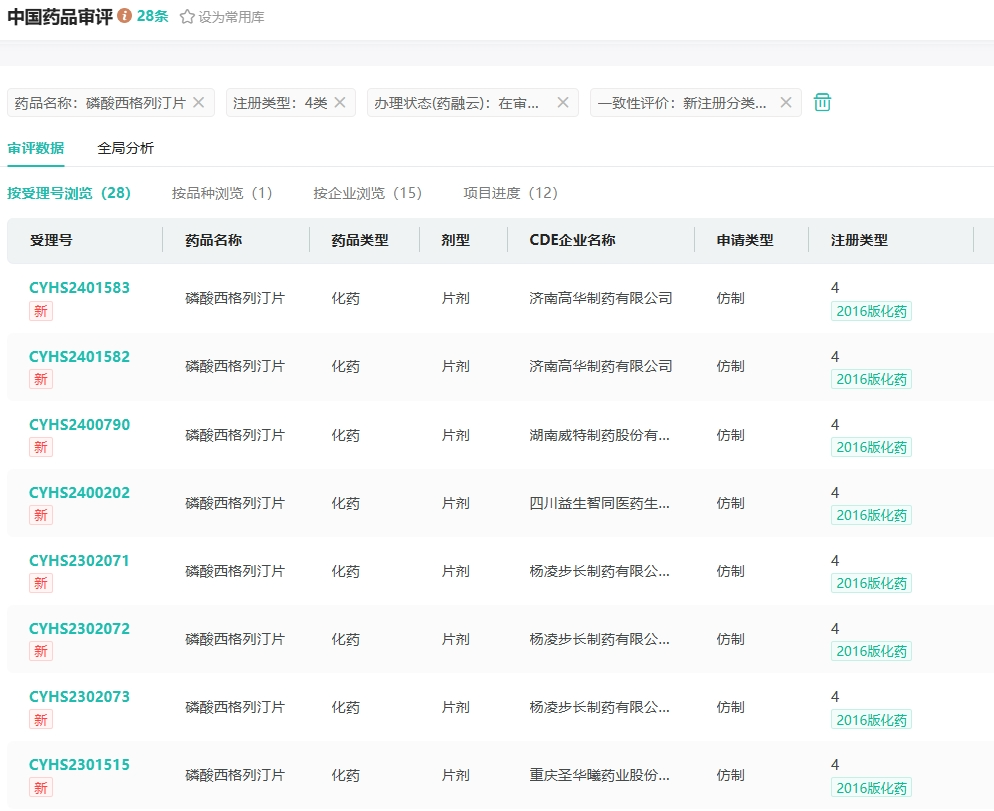Open 按企业浏览 (15) view

[x=367, y=193]
